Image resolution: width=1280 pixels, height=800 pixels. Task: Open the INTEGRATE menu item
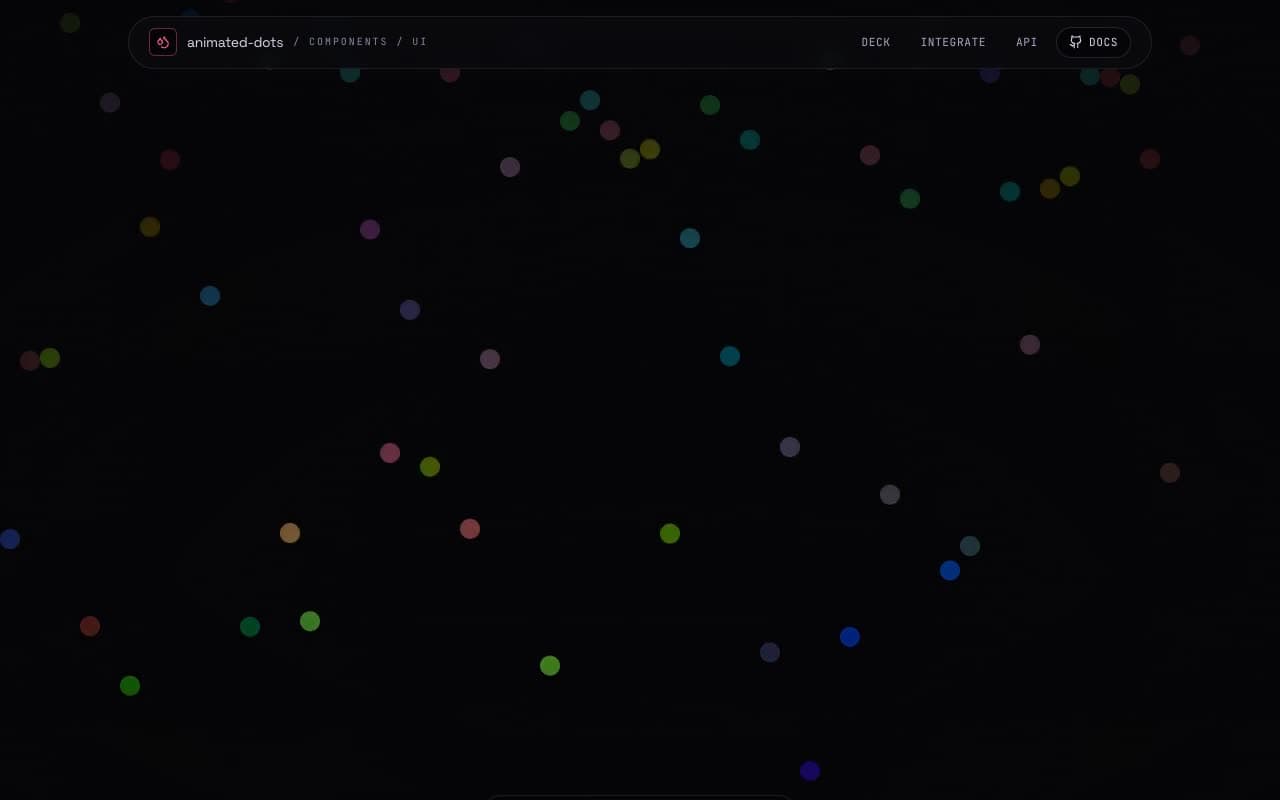pos(953,42)
